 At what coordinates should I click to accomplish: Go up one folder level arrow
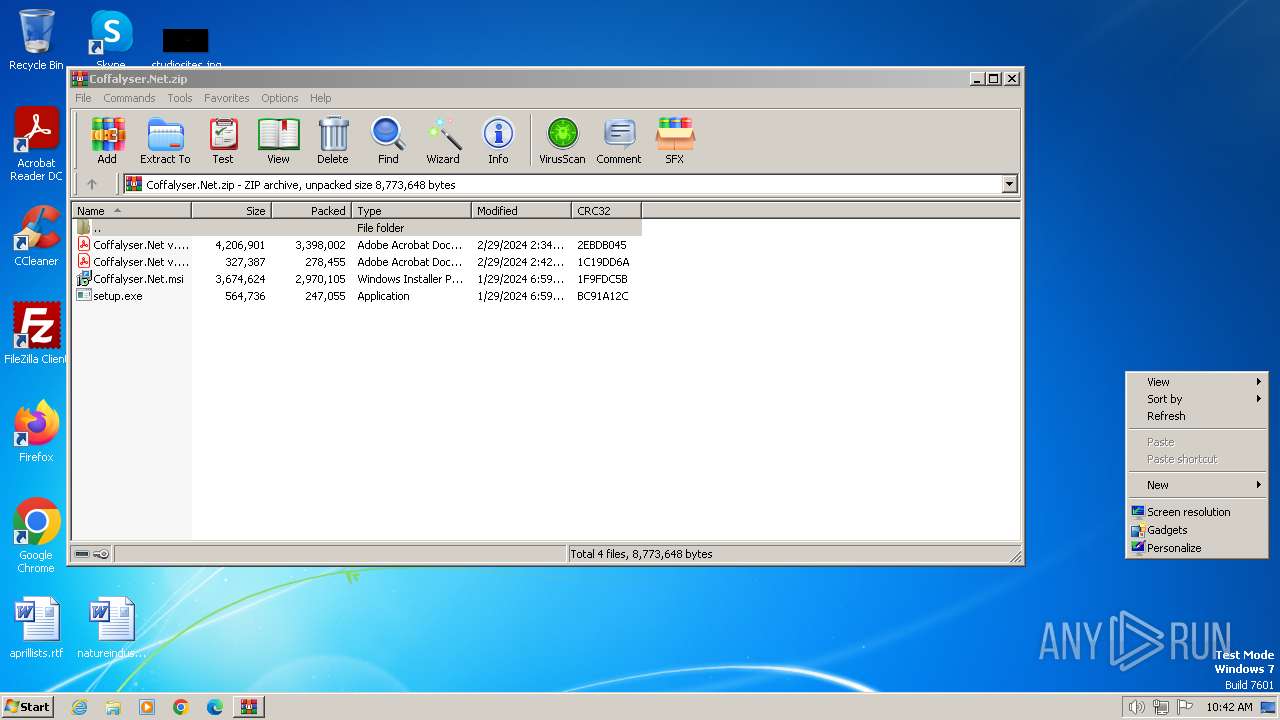92,184
